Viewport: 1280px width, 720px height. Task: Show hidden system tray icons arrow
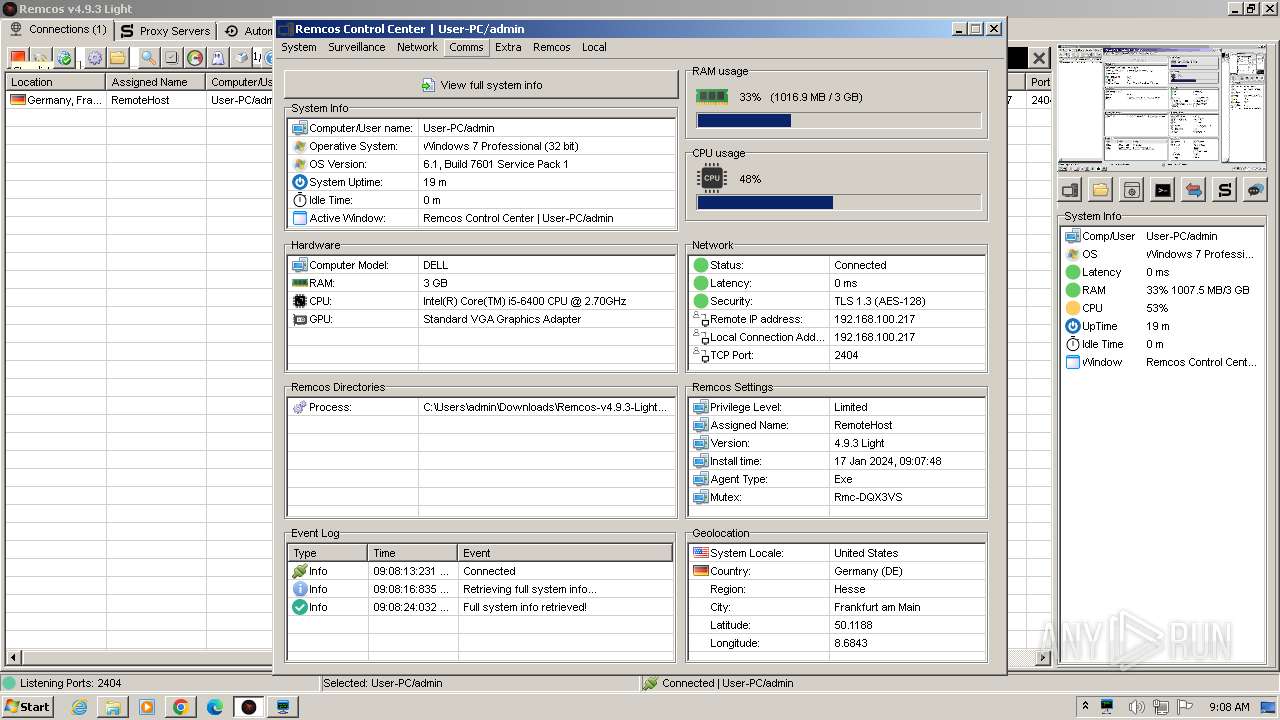(x=1085, y=706)
